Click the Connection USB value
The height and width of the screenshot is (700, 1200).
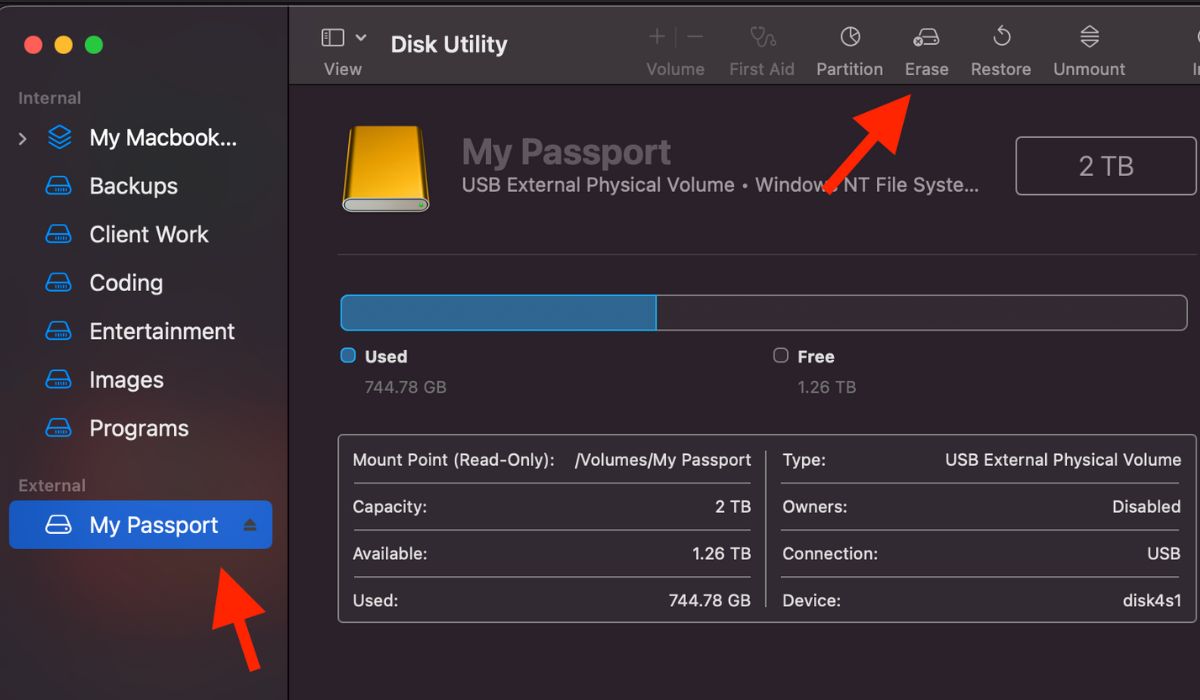(x=1164, y=553)
